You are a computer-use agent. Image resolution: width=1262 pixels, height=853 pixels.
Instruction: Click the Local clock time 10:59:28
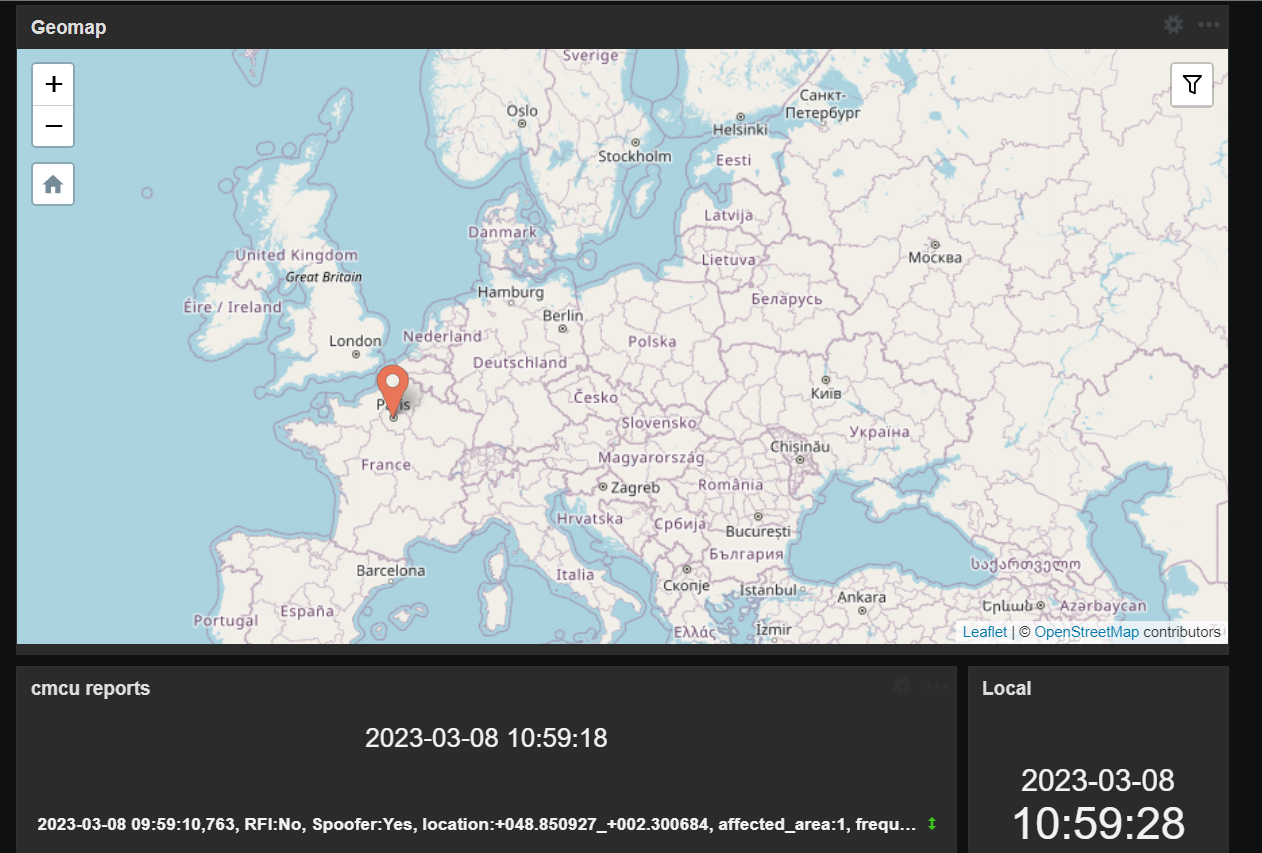[x=1098, y=823]
